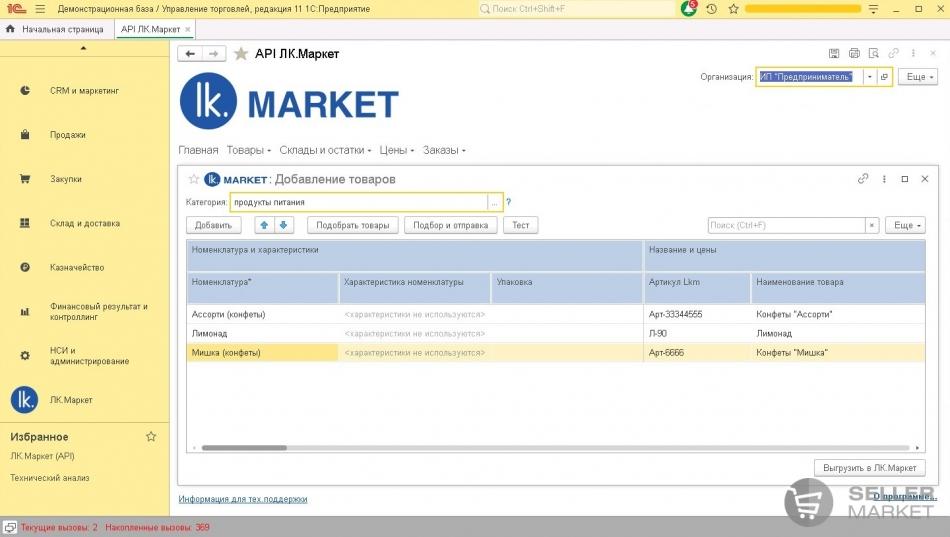Image resolution: width=950 pixels, height=537 pixels.
Task: Click the global search field Поиск Ctrl+Shift+F
Action: click(576, 9)
